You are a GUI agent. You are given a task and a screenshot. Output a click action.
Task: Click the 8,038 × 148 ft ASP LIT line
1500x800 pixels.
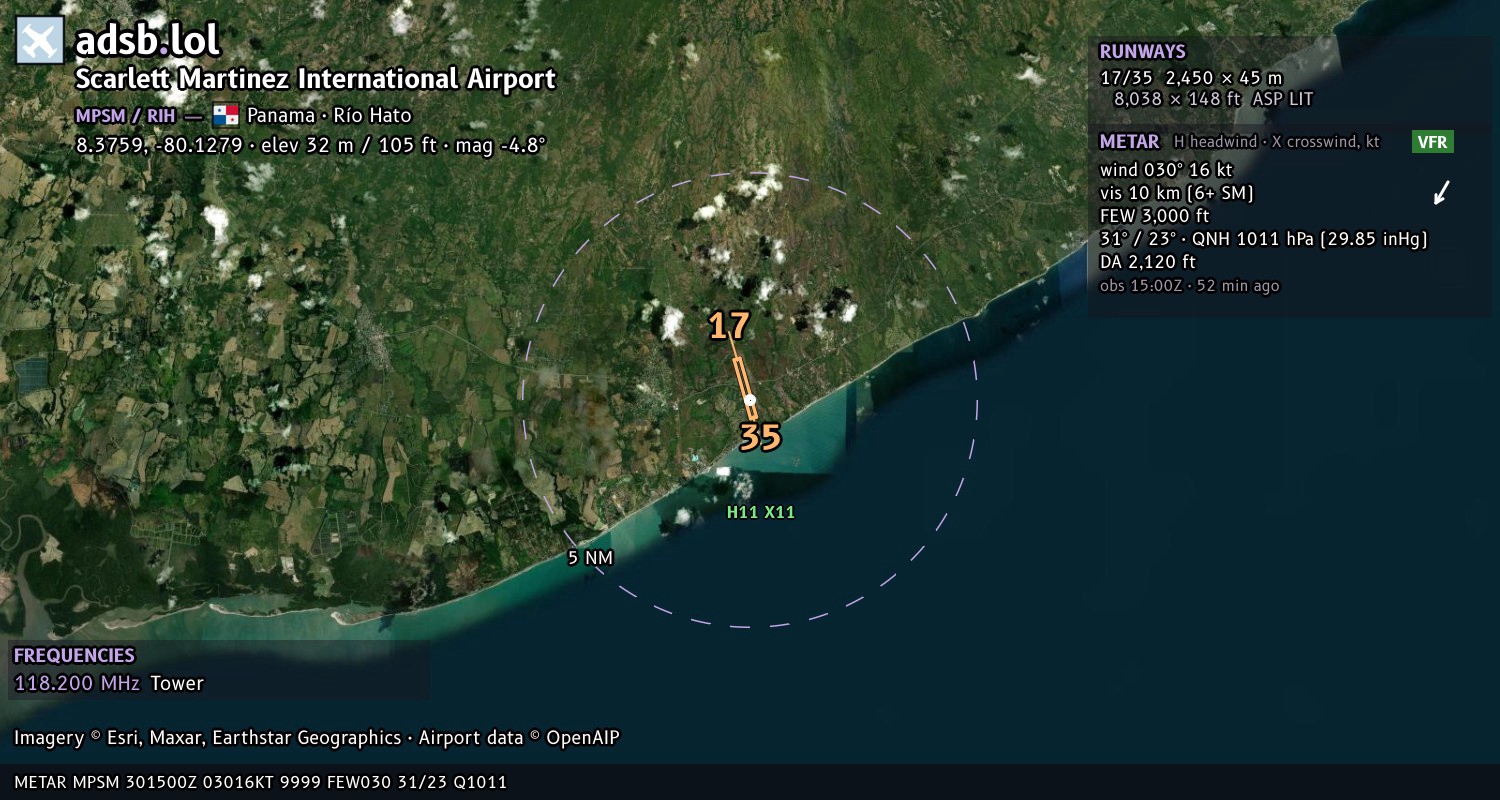pyautogui.click(x=1214, y=99)
